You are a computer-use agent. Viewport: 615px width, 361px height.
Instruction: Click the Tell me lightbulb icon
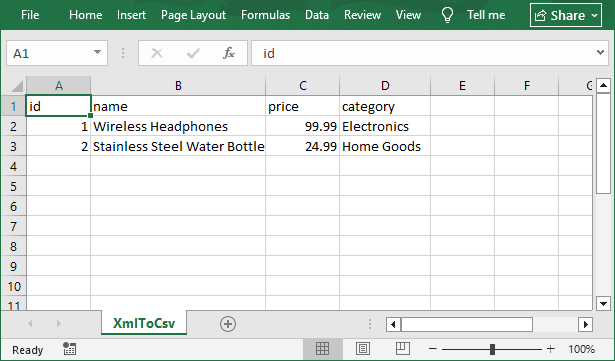pyautogui.click(x=447, y=15)
